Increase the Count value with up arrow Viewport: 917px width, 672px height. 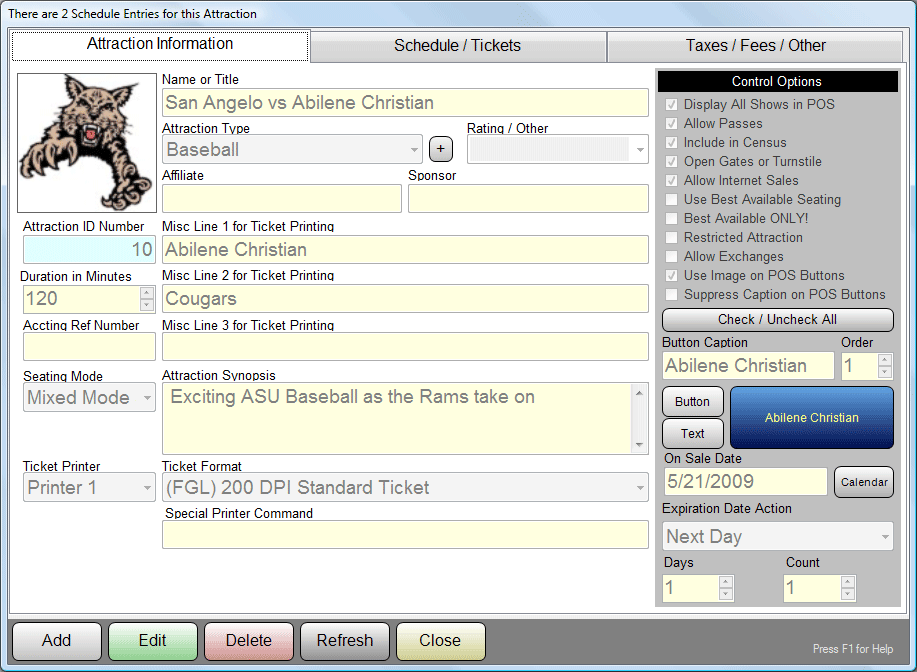coord(848,581)
